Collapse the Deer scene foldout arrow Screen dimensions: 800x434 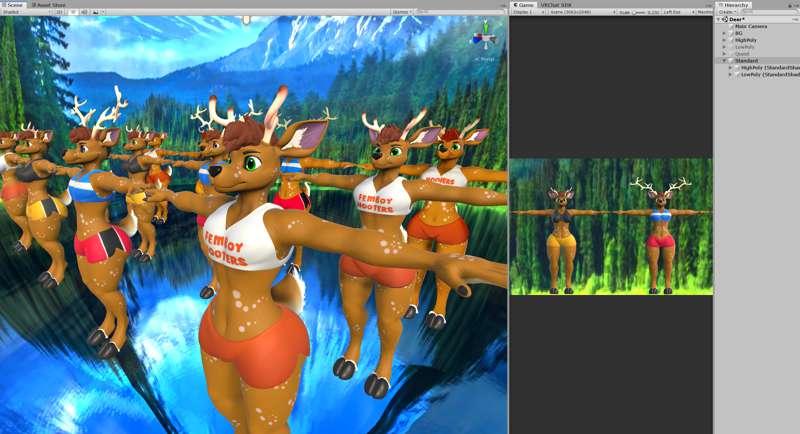(x=719, y=19)
